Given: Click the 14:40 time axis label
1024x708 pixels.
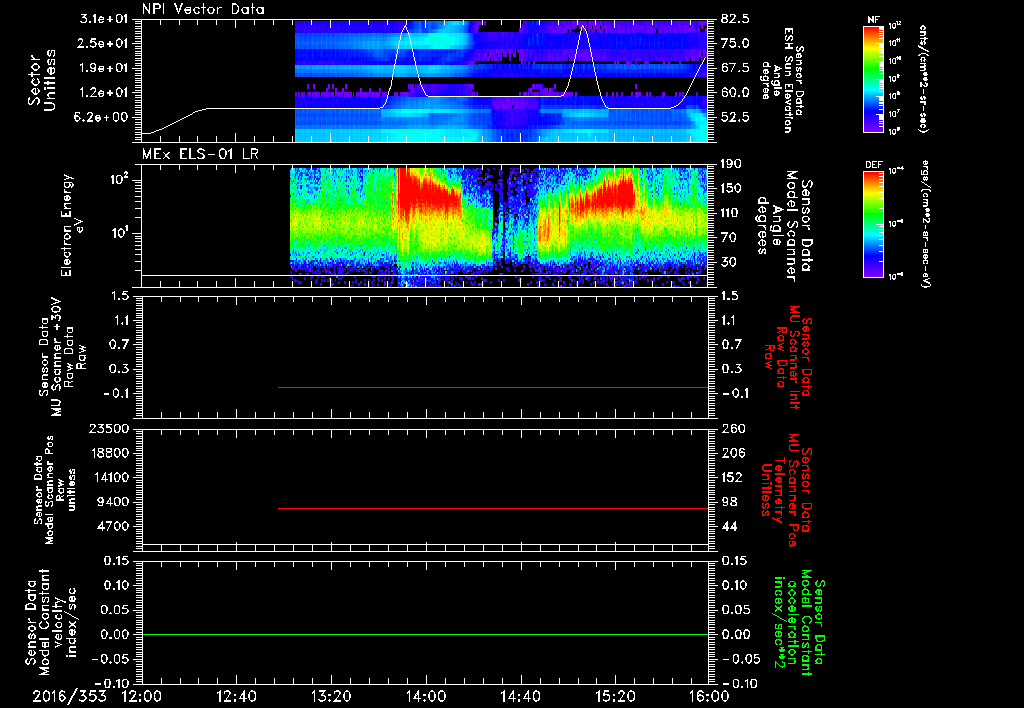Looking at the screenshot, I should 520,696.
